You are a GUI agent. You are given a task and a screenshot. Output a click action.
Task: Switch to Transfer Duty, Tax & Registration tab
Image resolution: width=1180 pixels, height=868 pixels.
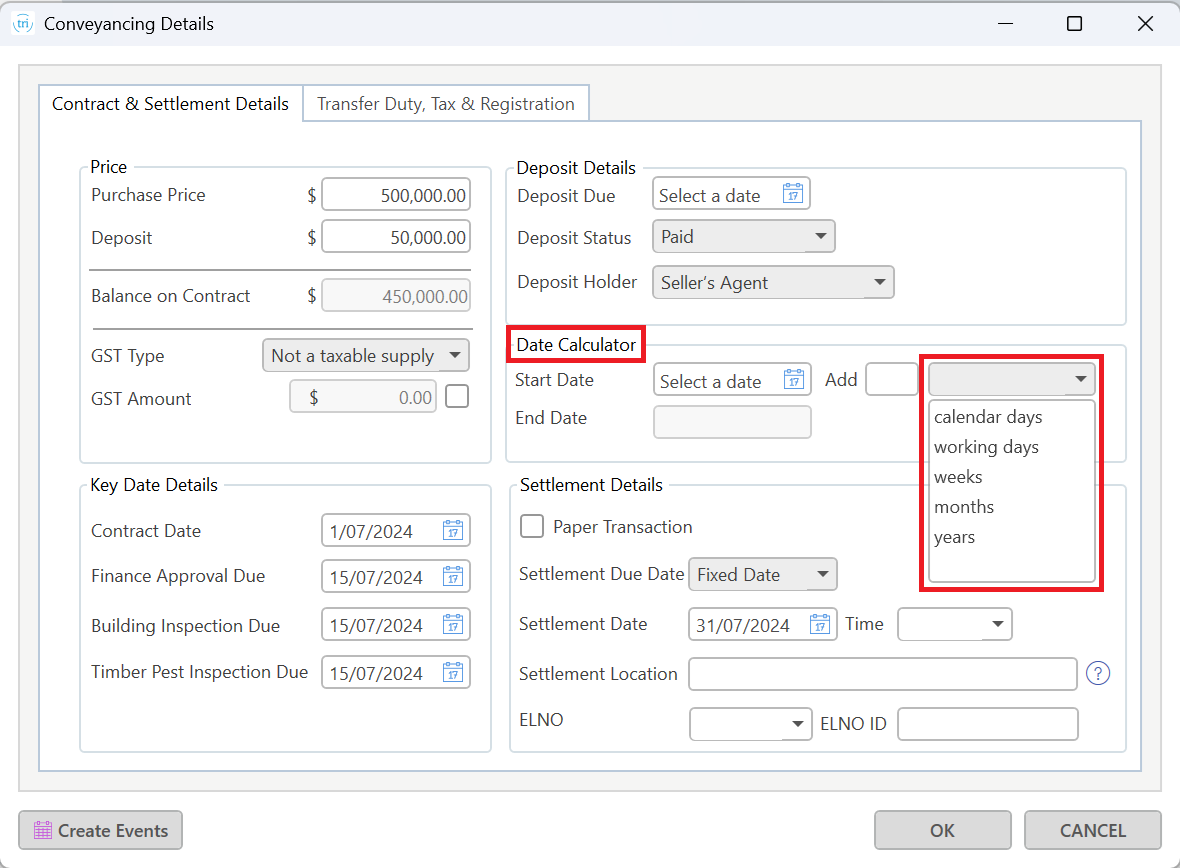point(446,104)
